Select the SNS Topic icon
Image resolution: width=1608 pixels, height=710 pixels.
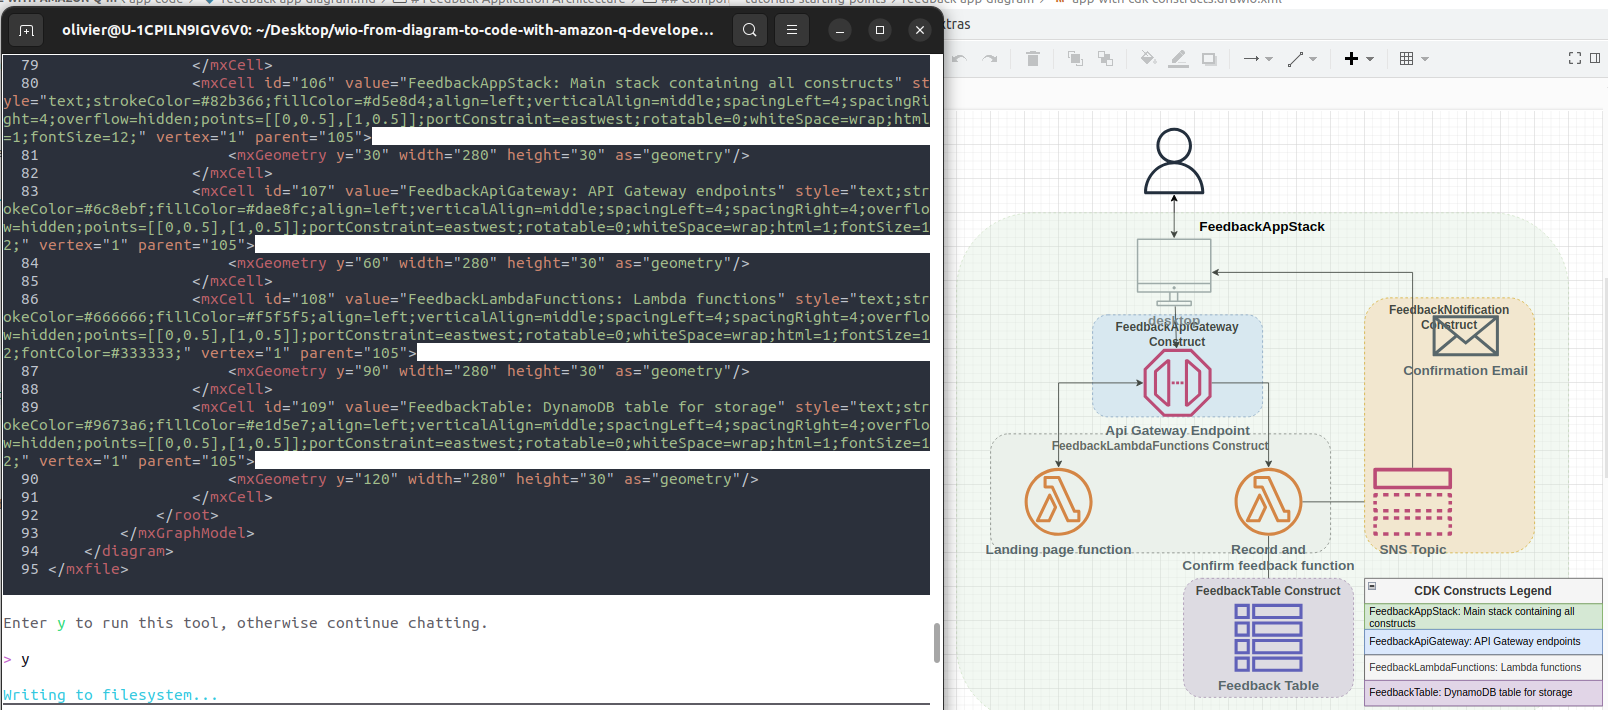coord(1412,502)
